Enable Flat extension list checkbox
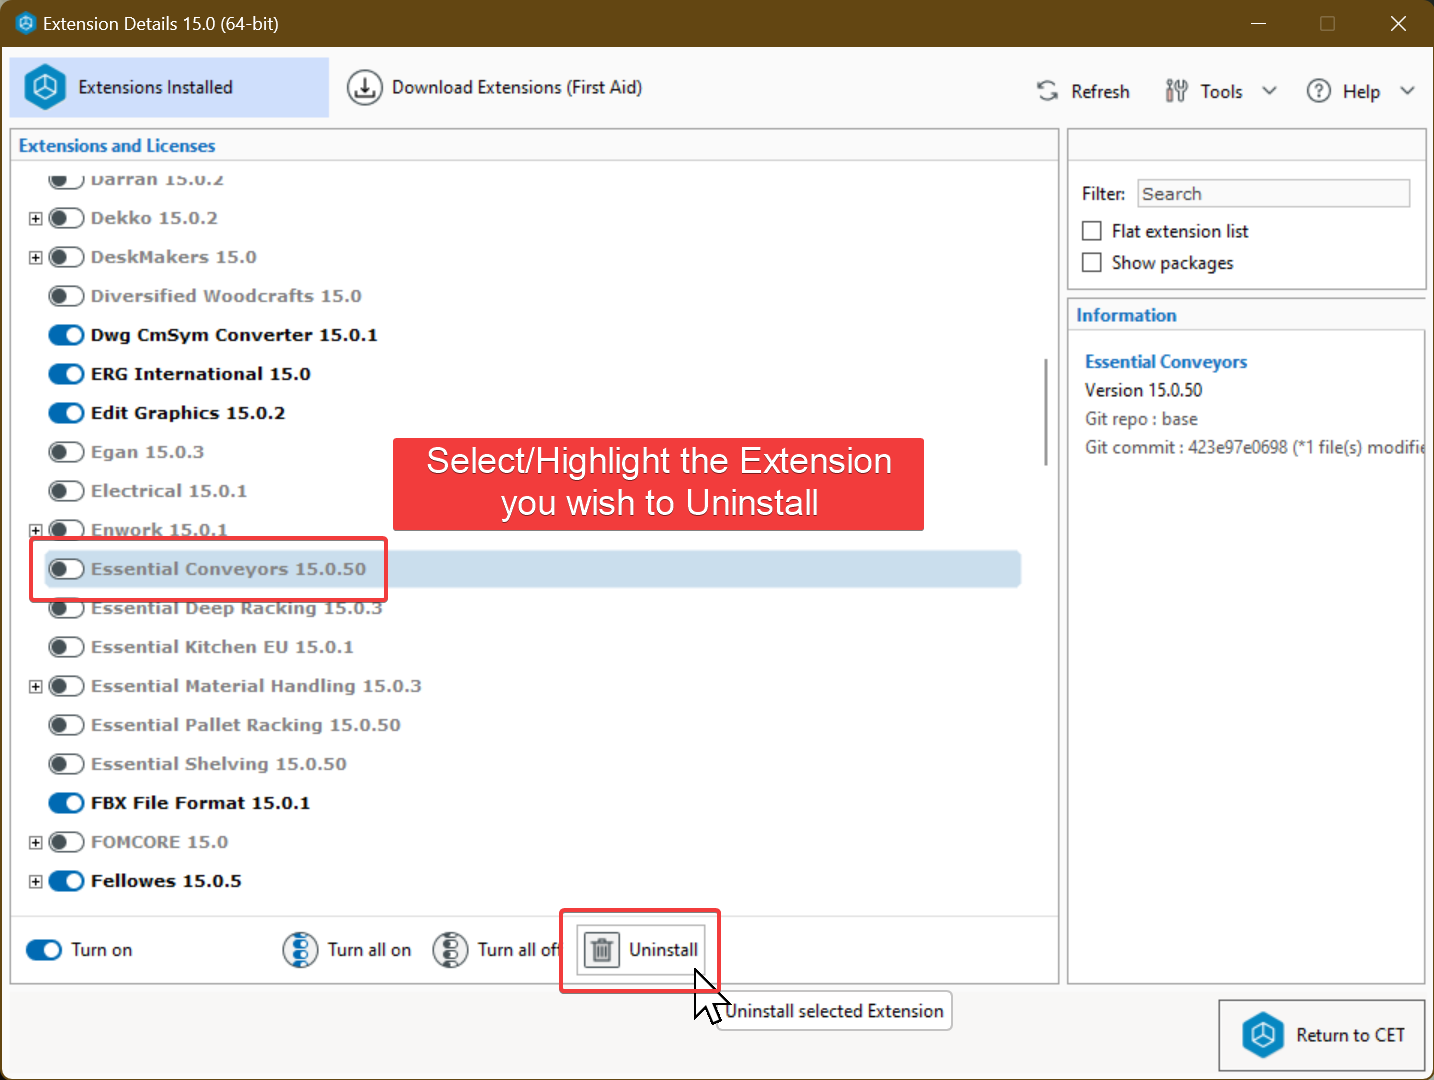 coord(1092,231)
